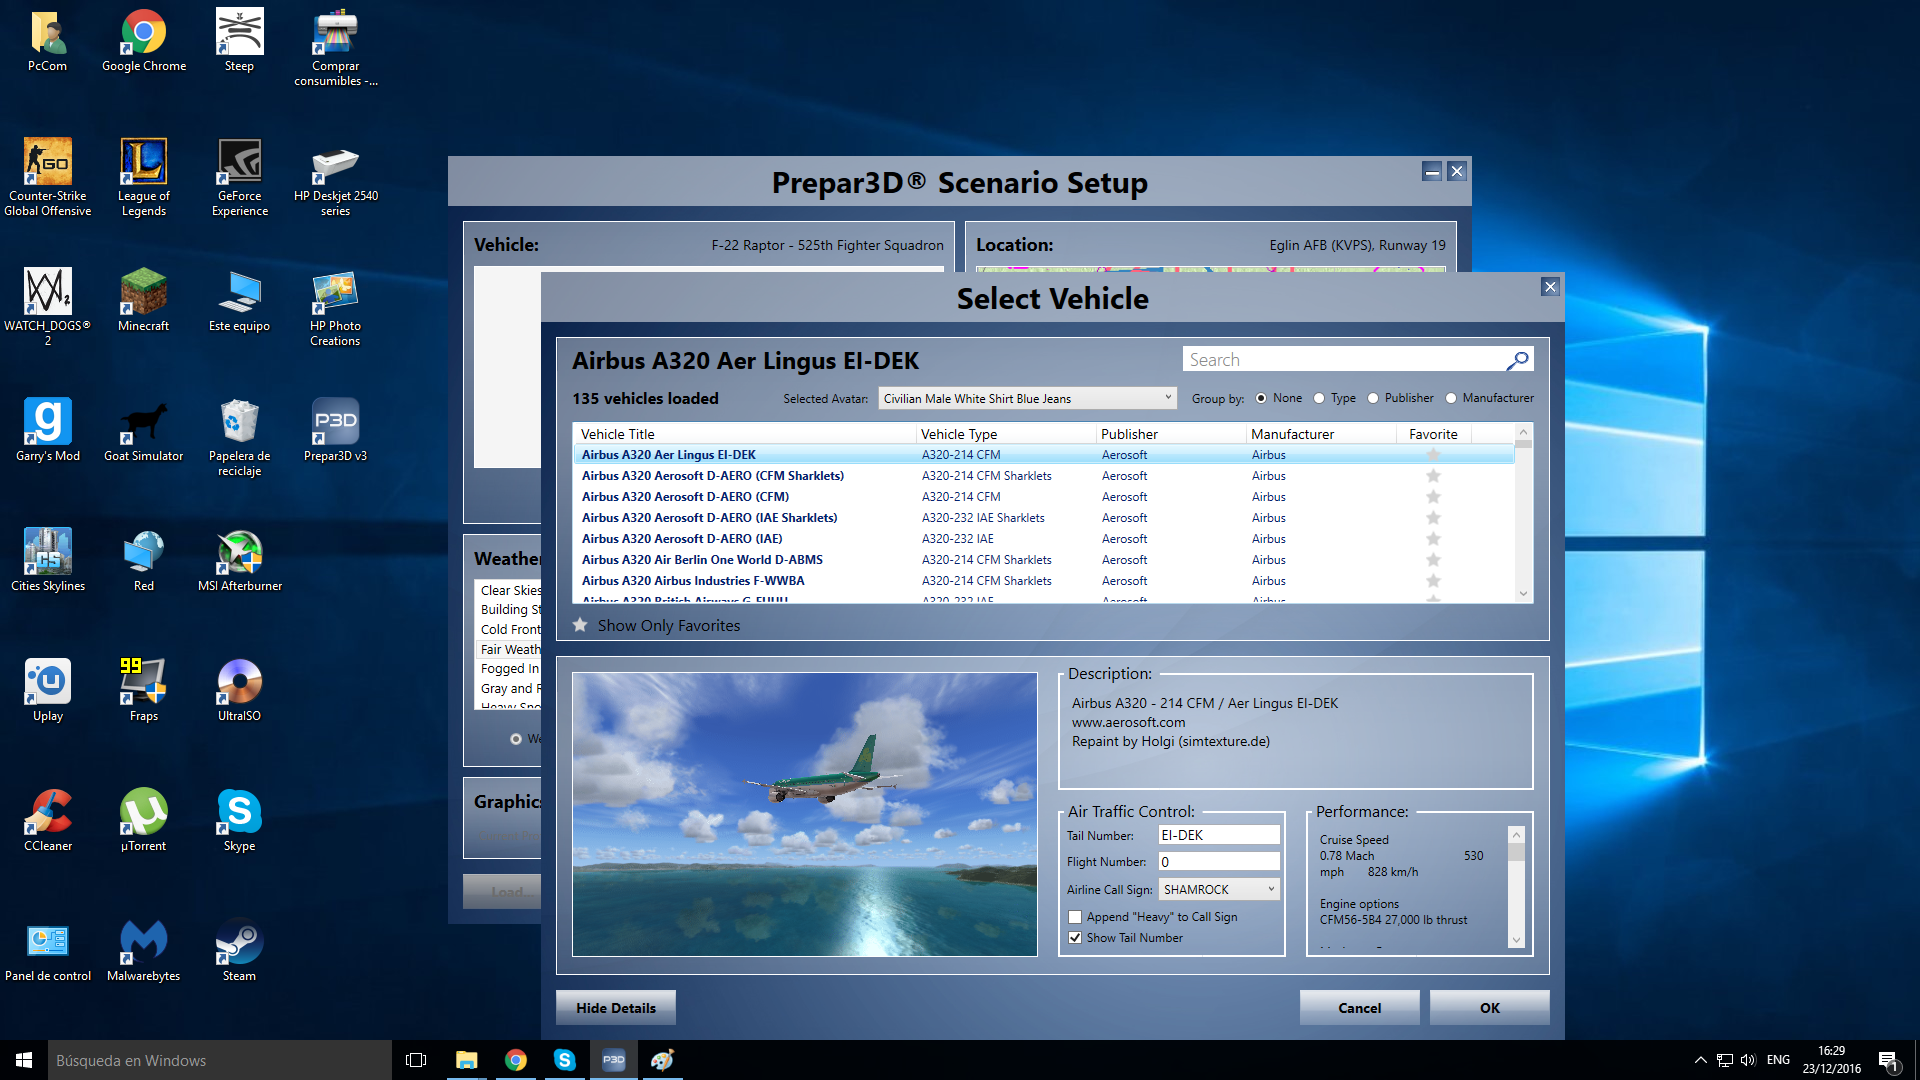Favorite star for D-AERO (CFM Sharklets) row
Screen dimensions: 1920x1080
tap(1433, 476)
